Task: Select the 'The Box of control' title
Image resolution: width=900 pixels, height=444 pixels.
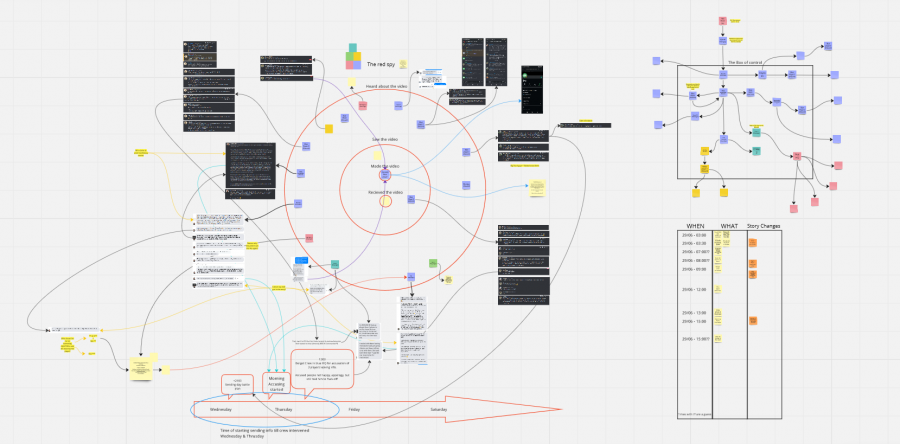Action: (745, 62)
